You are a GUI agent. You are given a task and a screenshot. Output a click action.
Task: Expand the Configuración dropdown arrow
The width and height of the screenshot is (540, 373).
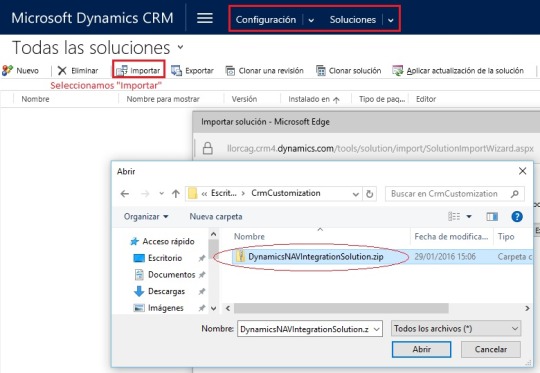point(311,20)
